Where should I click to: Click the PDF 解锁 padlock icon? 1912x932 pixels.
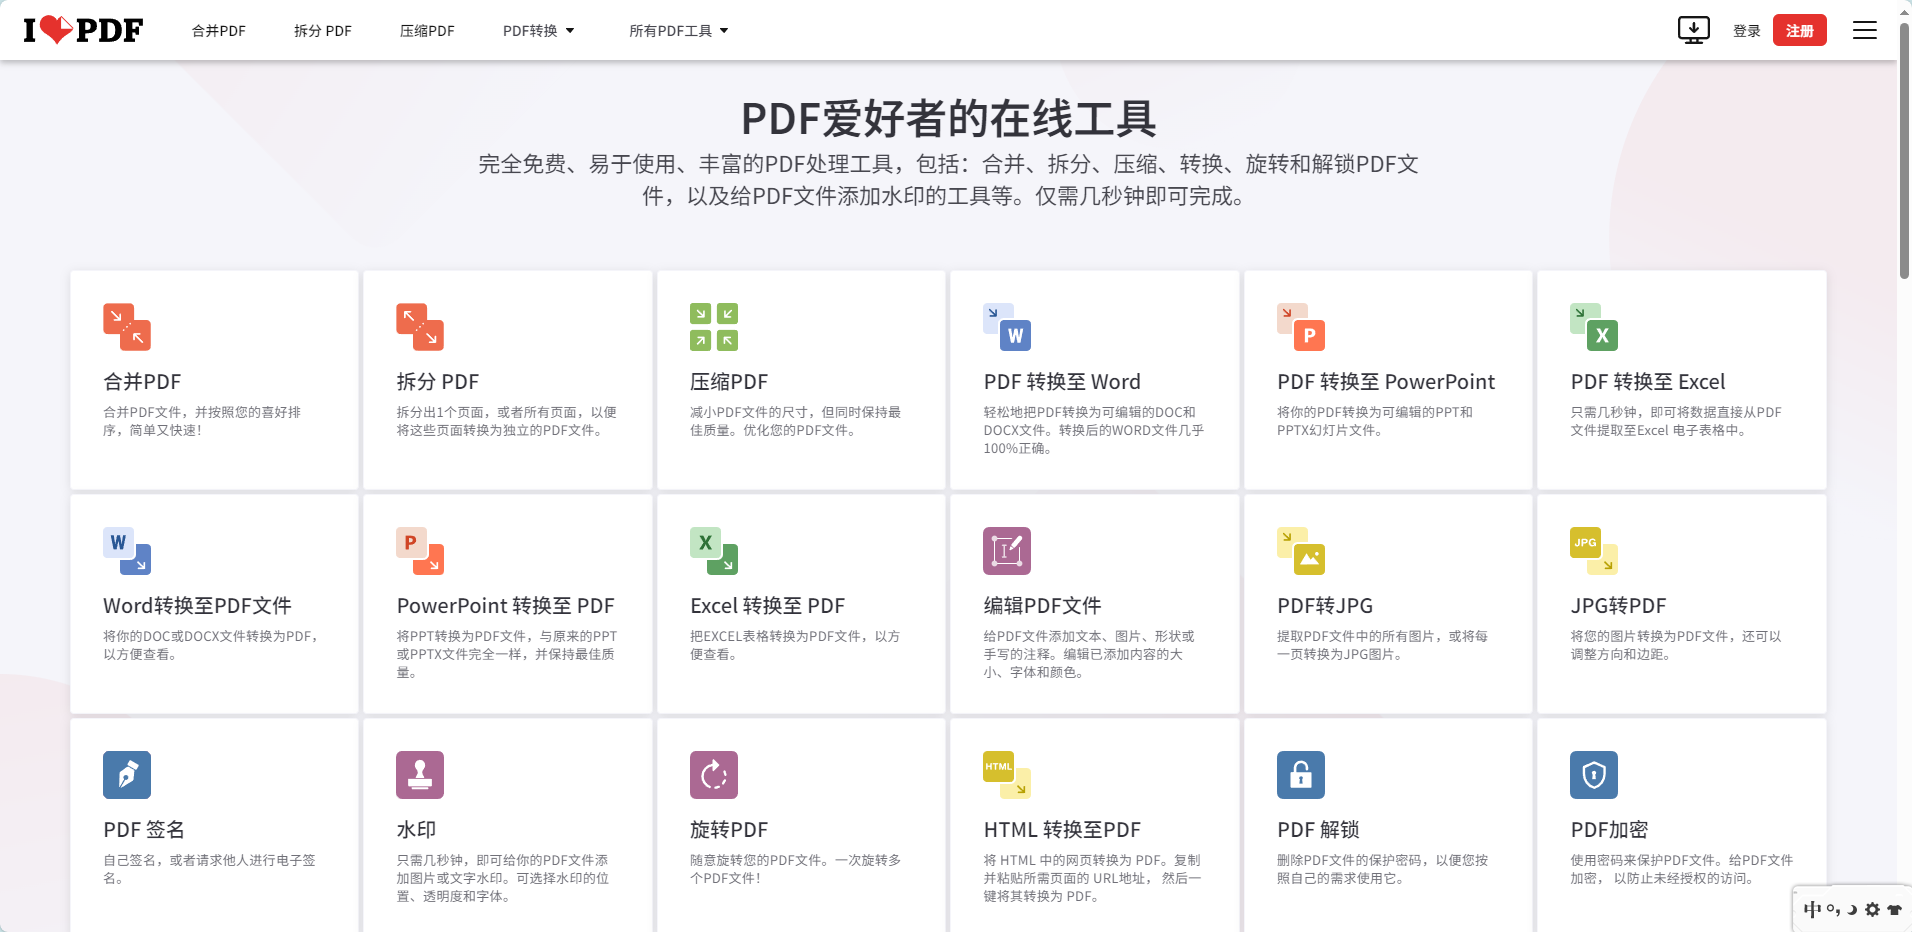tap(1301, 775)
